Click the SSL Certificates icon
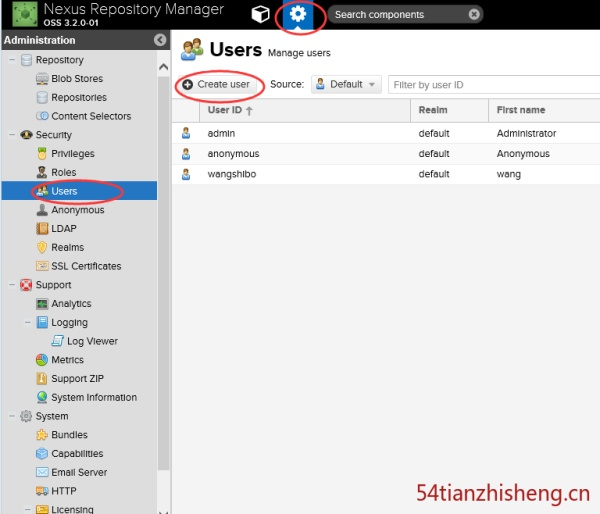The height and width of the screenshot is (514, 600). 42,266
